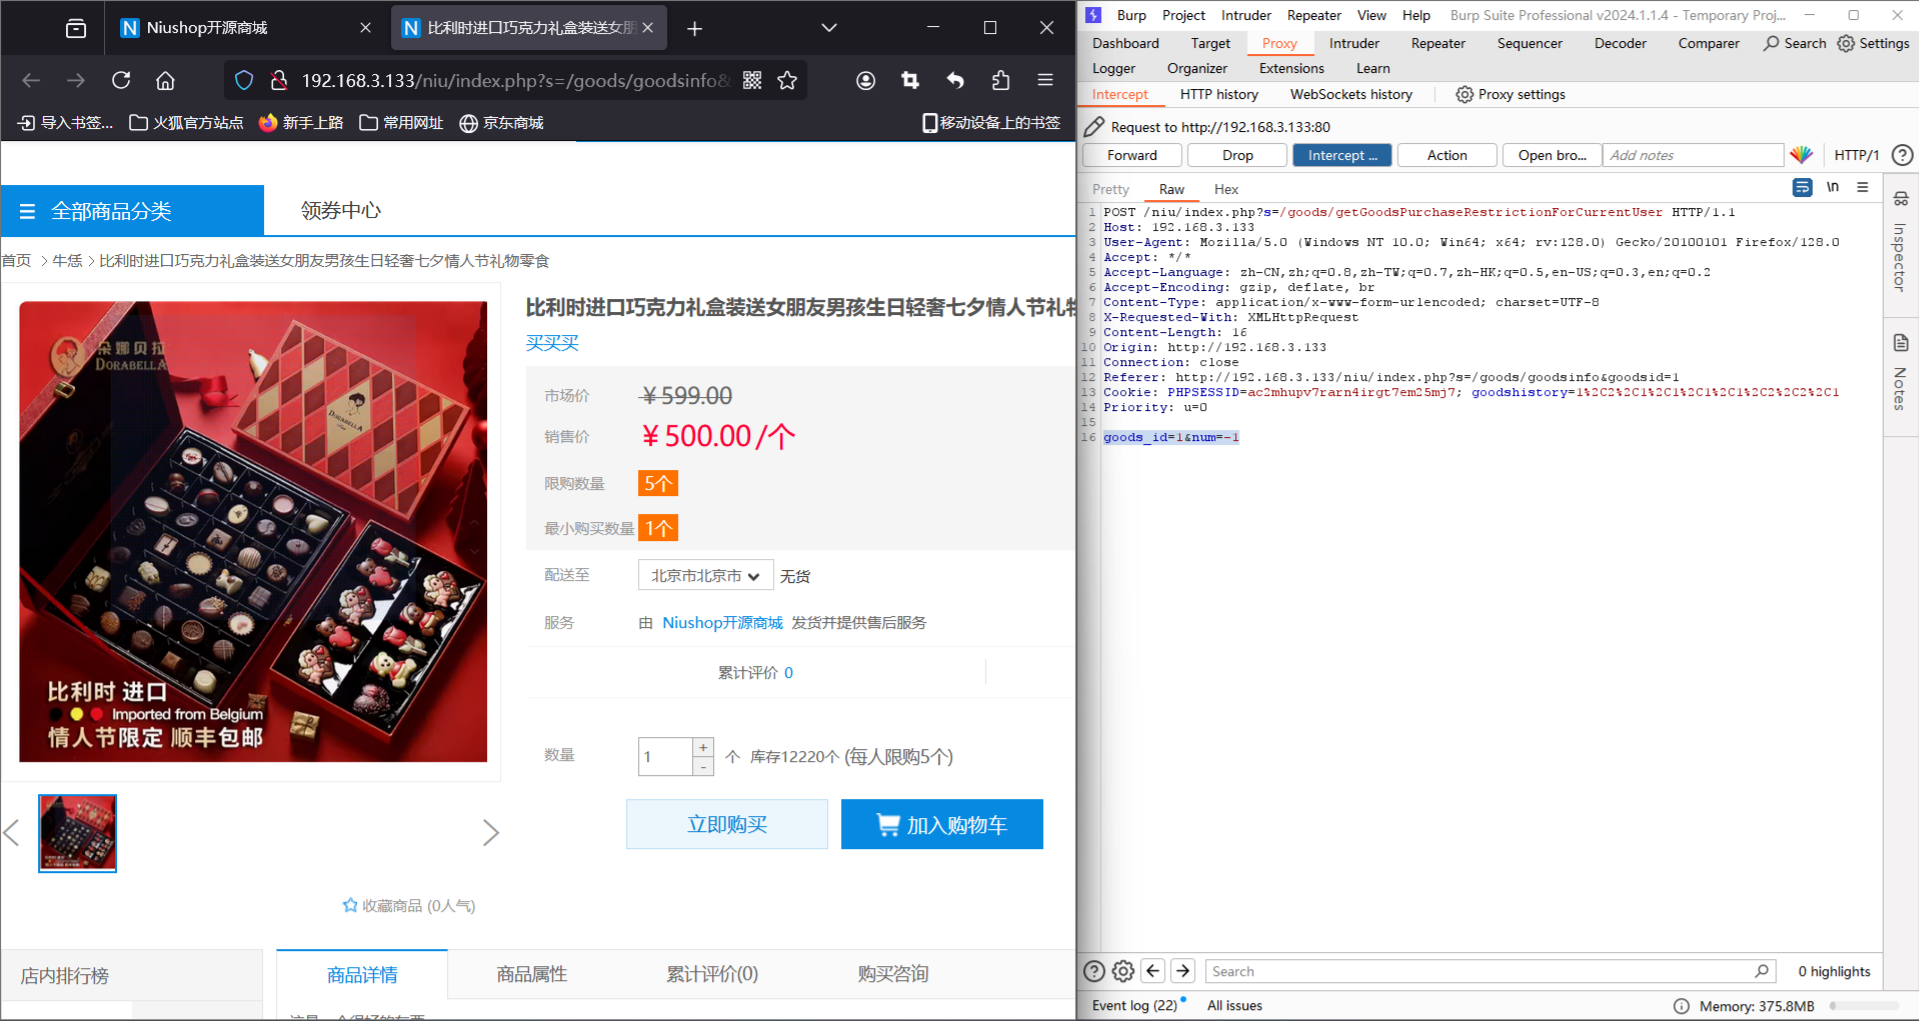Reload the page in Firefox
Viewport: 1919px width, 1021px height.
(x=121, y=80)
